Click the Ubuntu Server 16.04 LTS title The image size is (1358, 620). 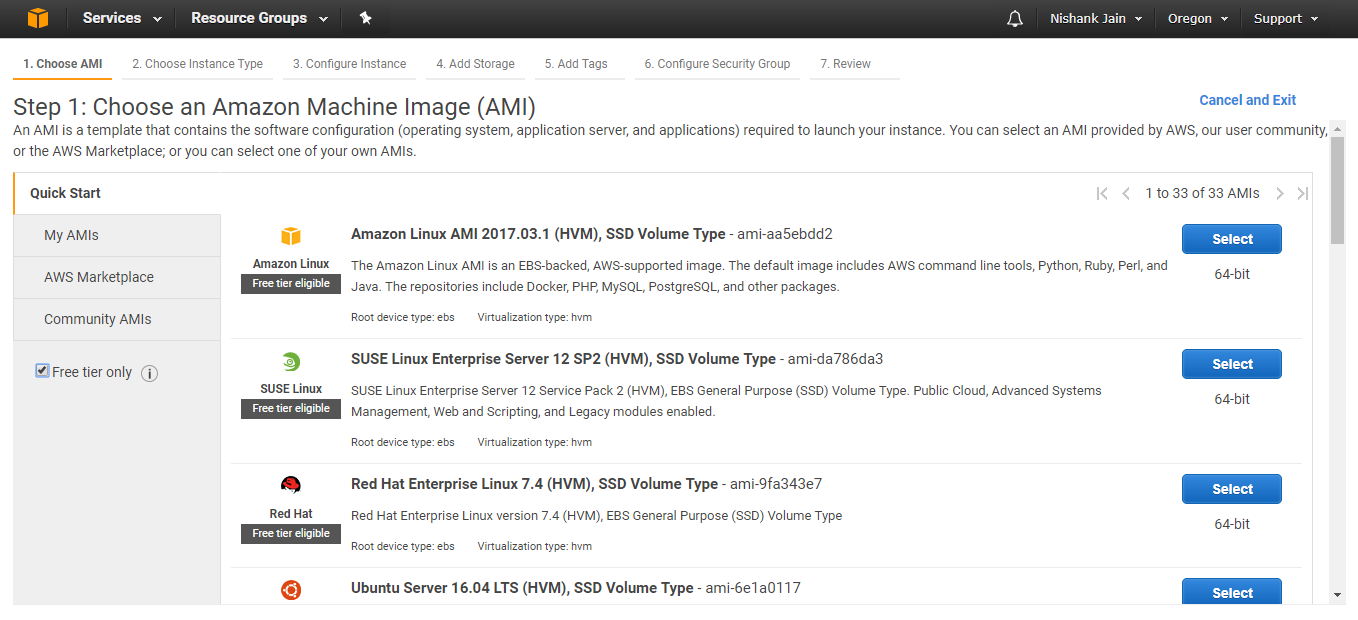click(x=522, y=588)
